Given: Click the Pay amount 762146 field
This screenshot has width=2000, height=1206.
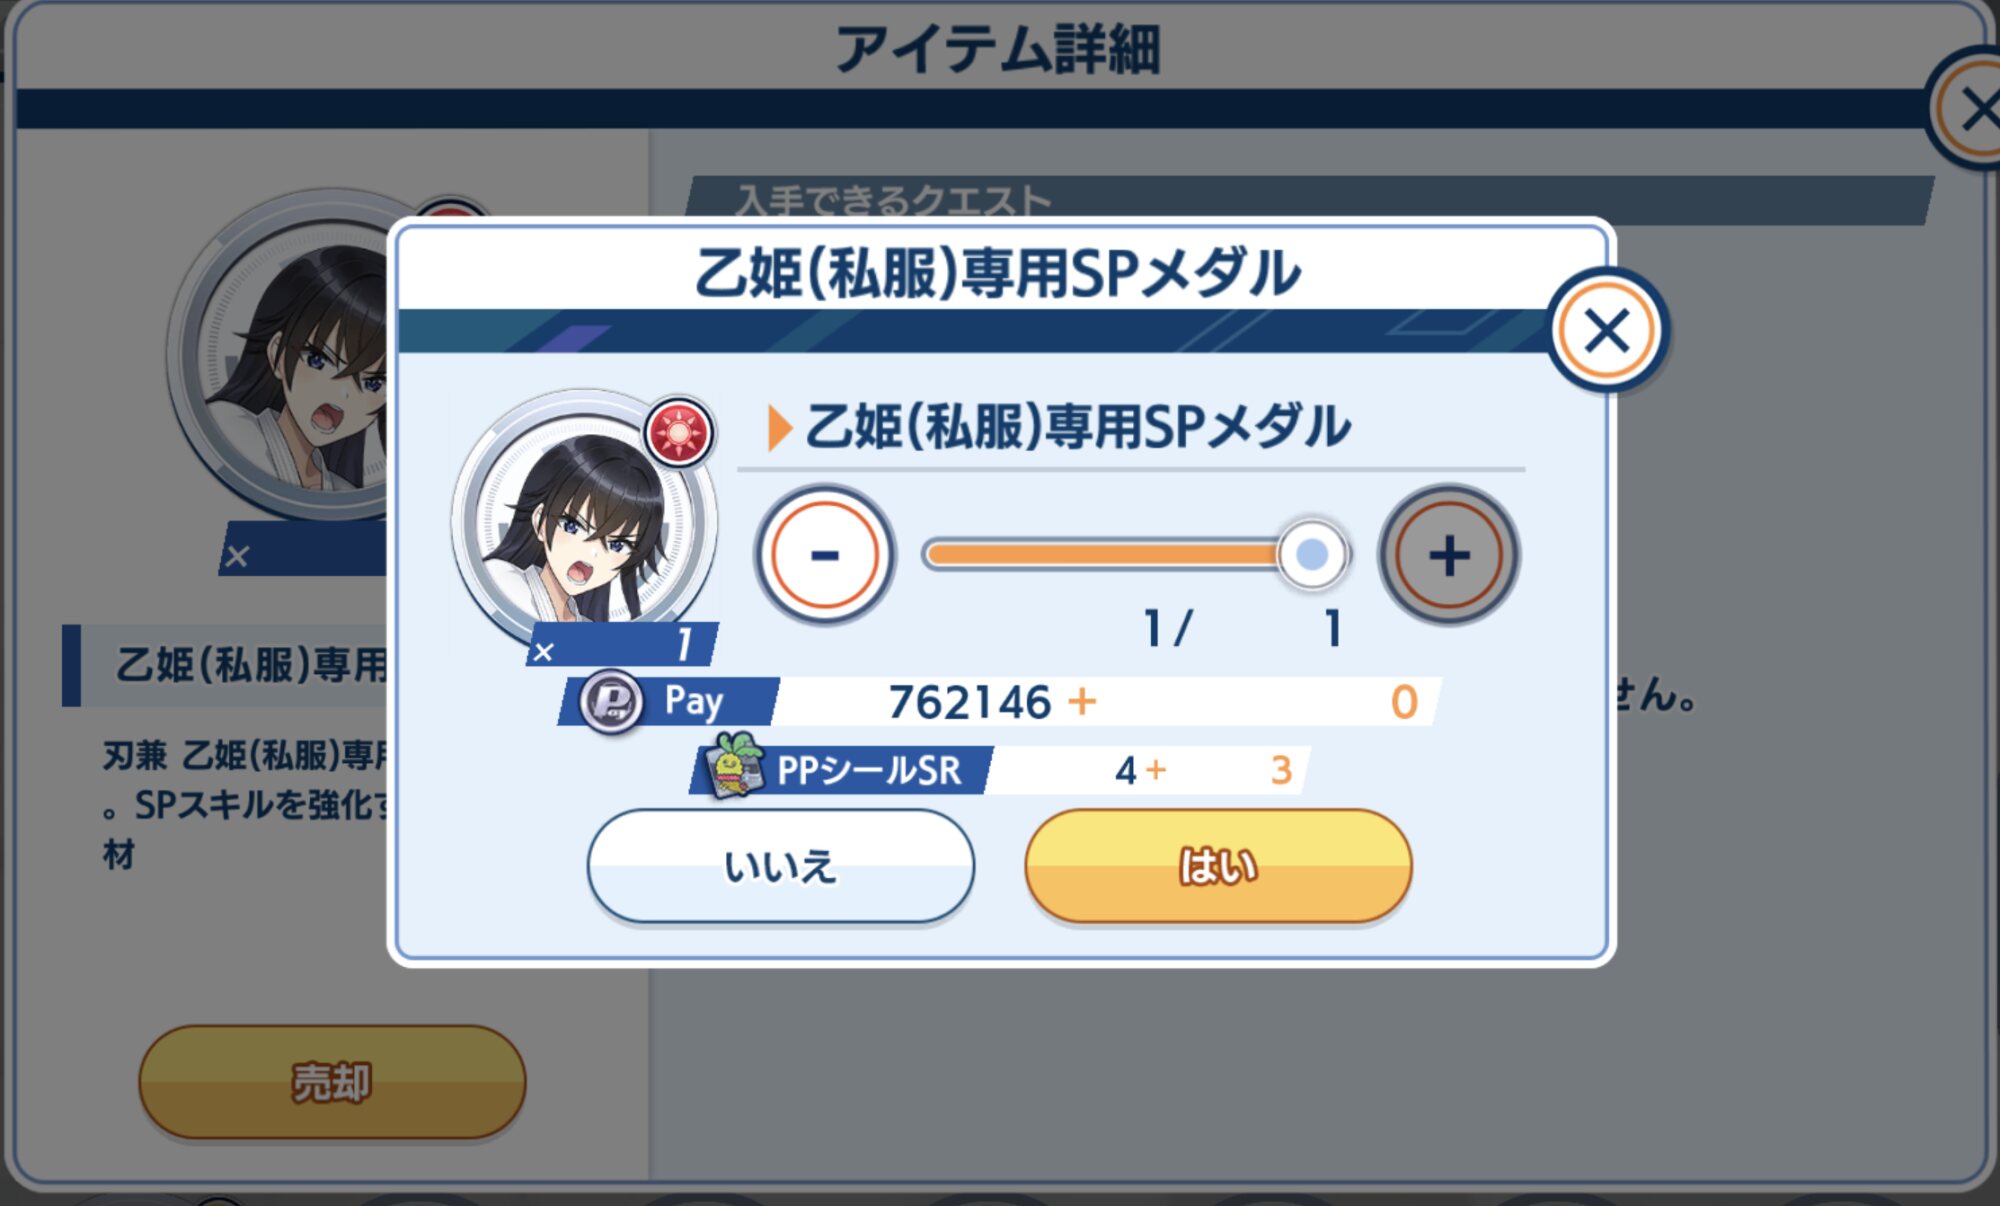Looking at the screenshot, I should 1105,702.
